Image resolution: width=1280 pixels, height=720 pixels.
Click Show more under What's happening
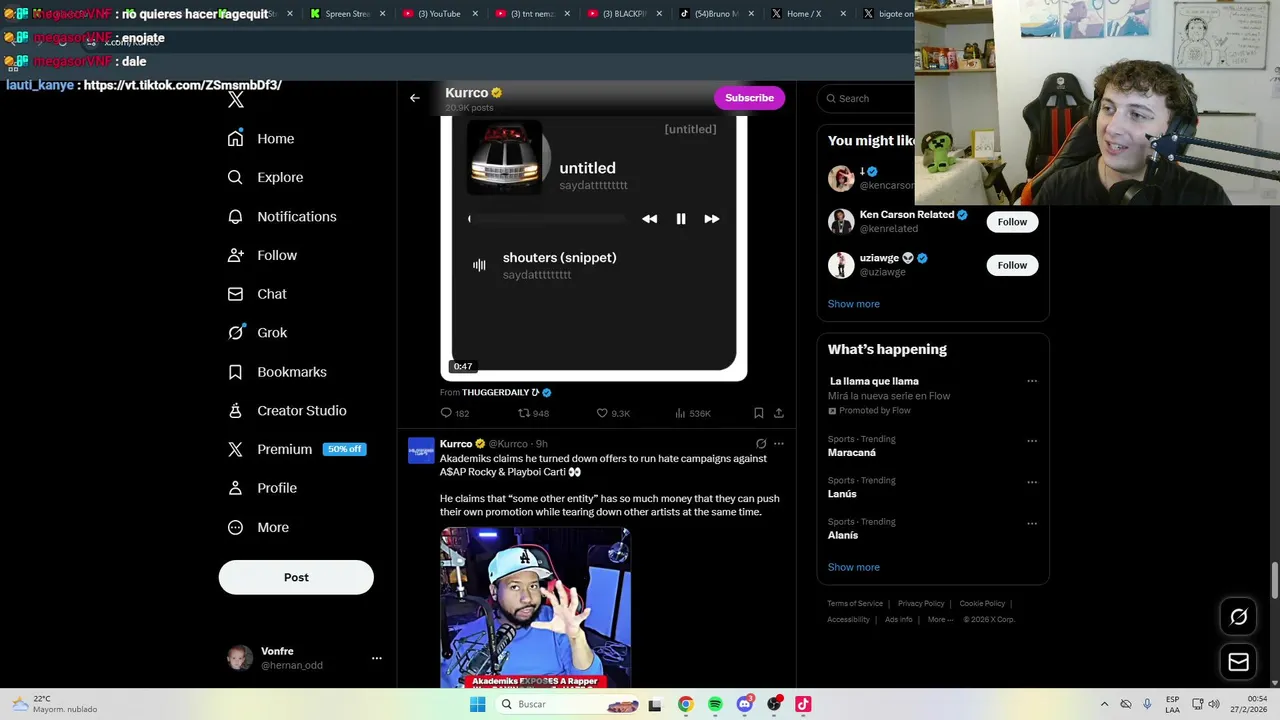point(853,567)
